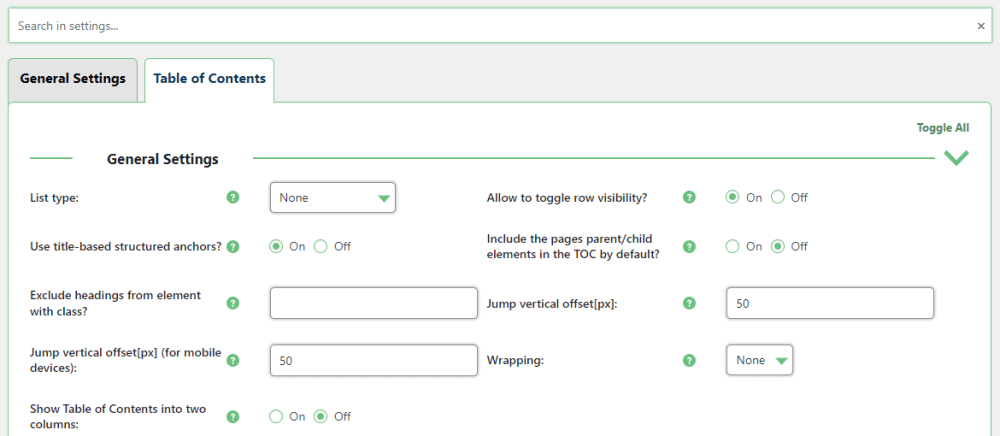Clear the settings search field
The width and height of the screenshot is (1000, 436).
(x=981, y=26)
